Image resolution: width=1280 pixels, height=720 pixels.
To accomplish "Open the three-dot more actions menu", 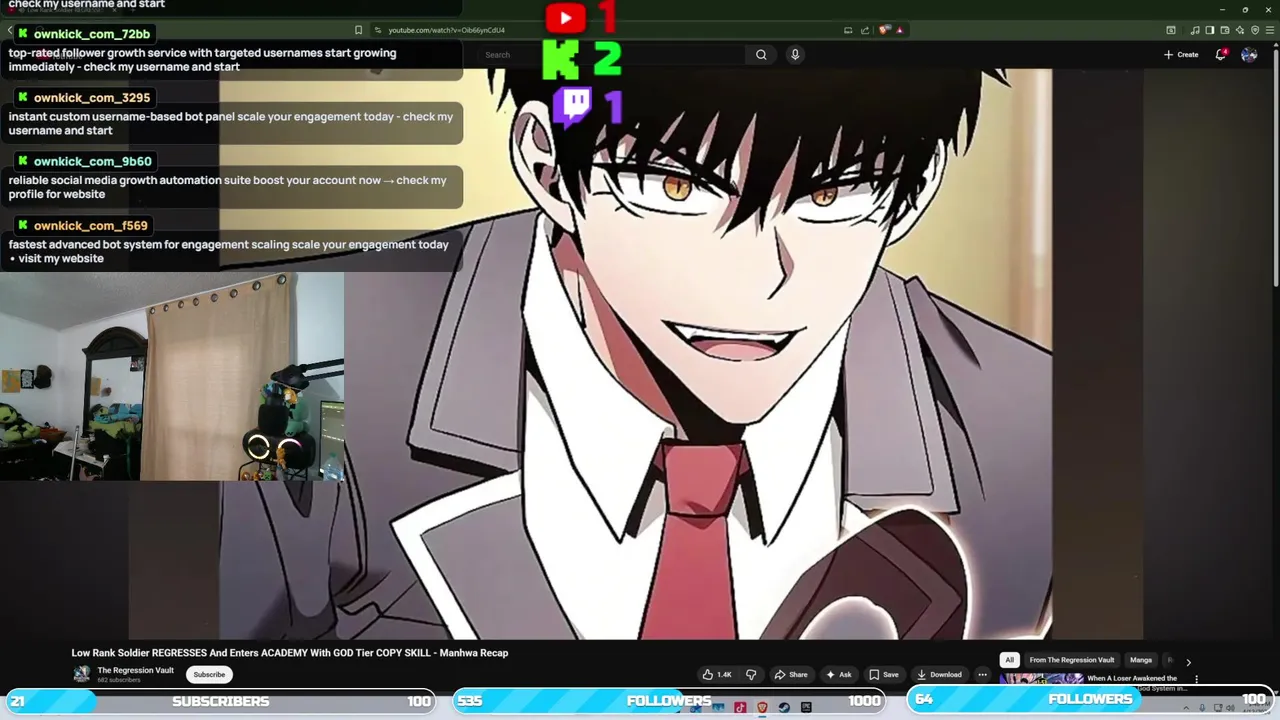I will pyautogui.click(x=982, y=674).
